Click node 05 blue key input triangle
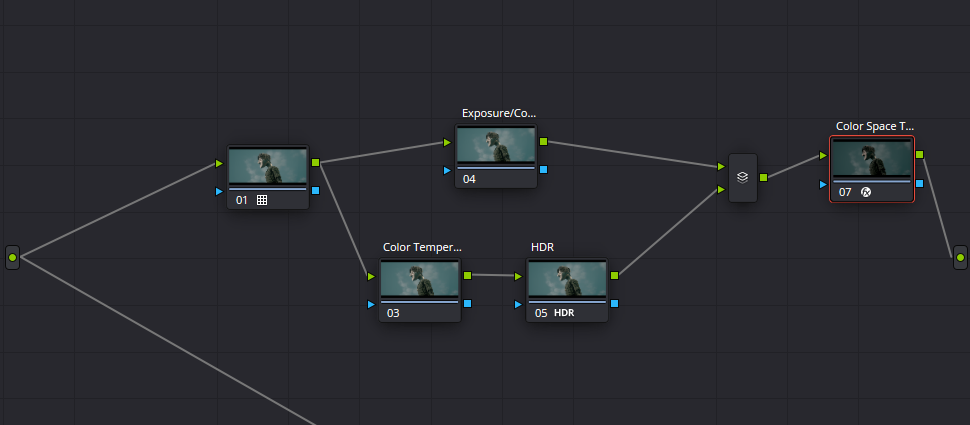 pyautogui.click(x=518, y=304)
